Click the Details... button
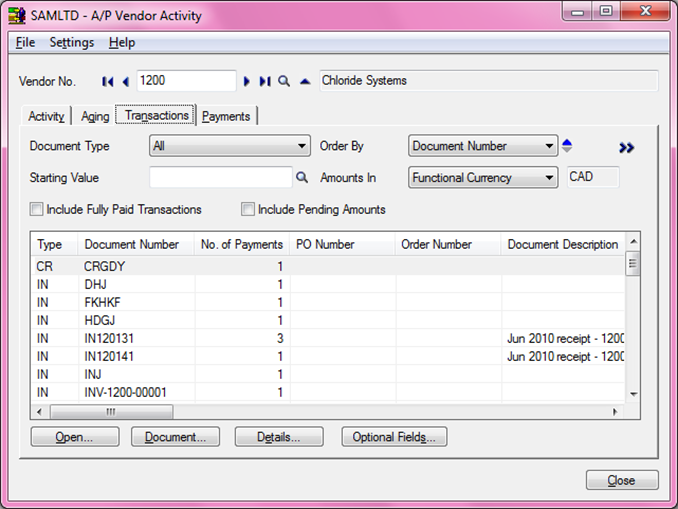The height and width of the screenshot is (509, 678). [279, 437]
